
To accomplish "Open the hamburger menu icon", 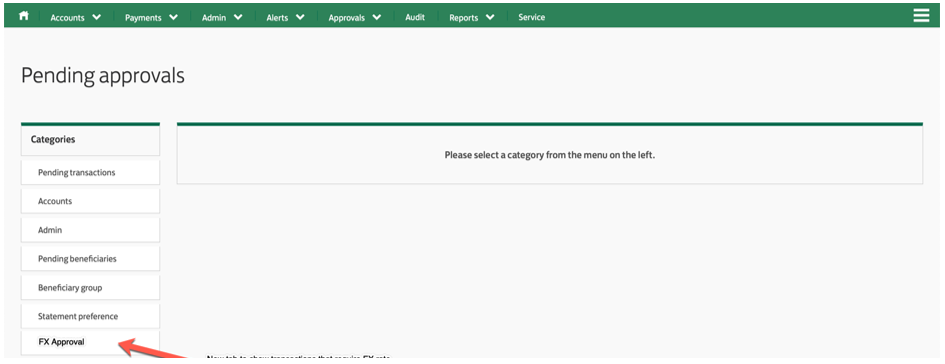I will (921, 16).
